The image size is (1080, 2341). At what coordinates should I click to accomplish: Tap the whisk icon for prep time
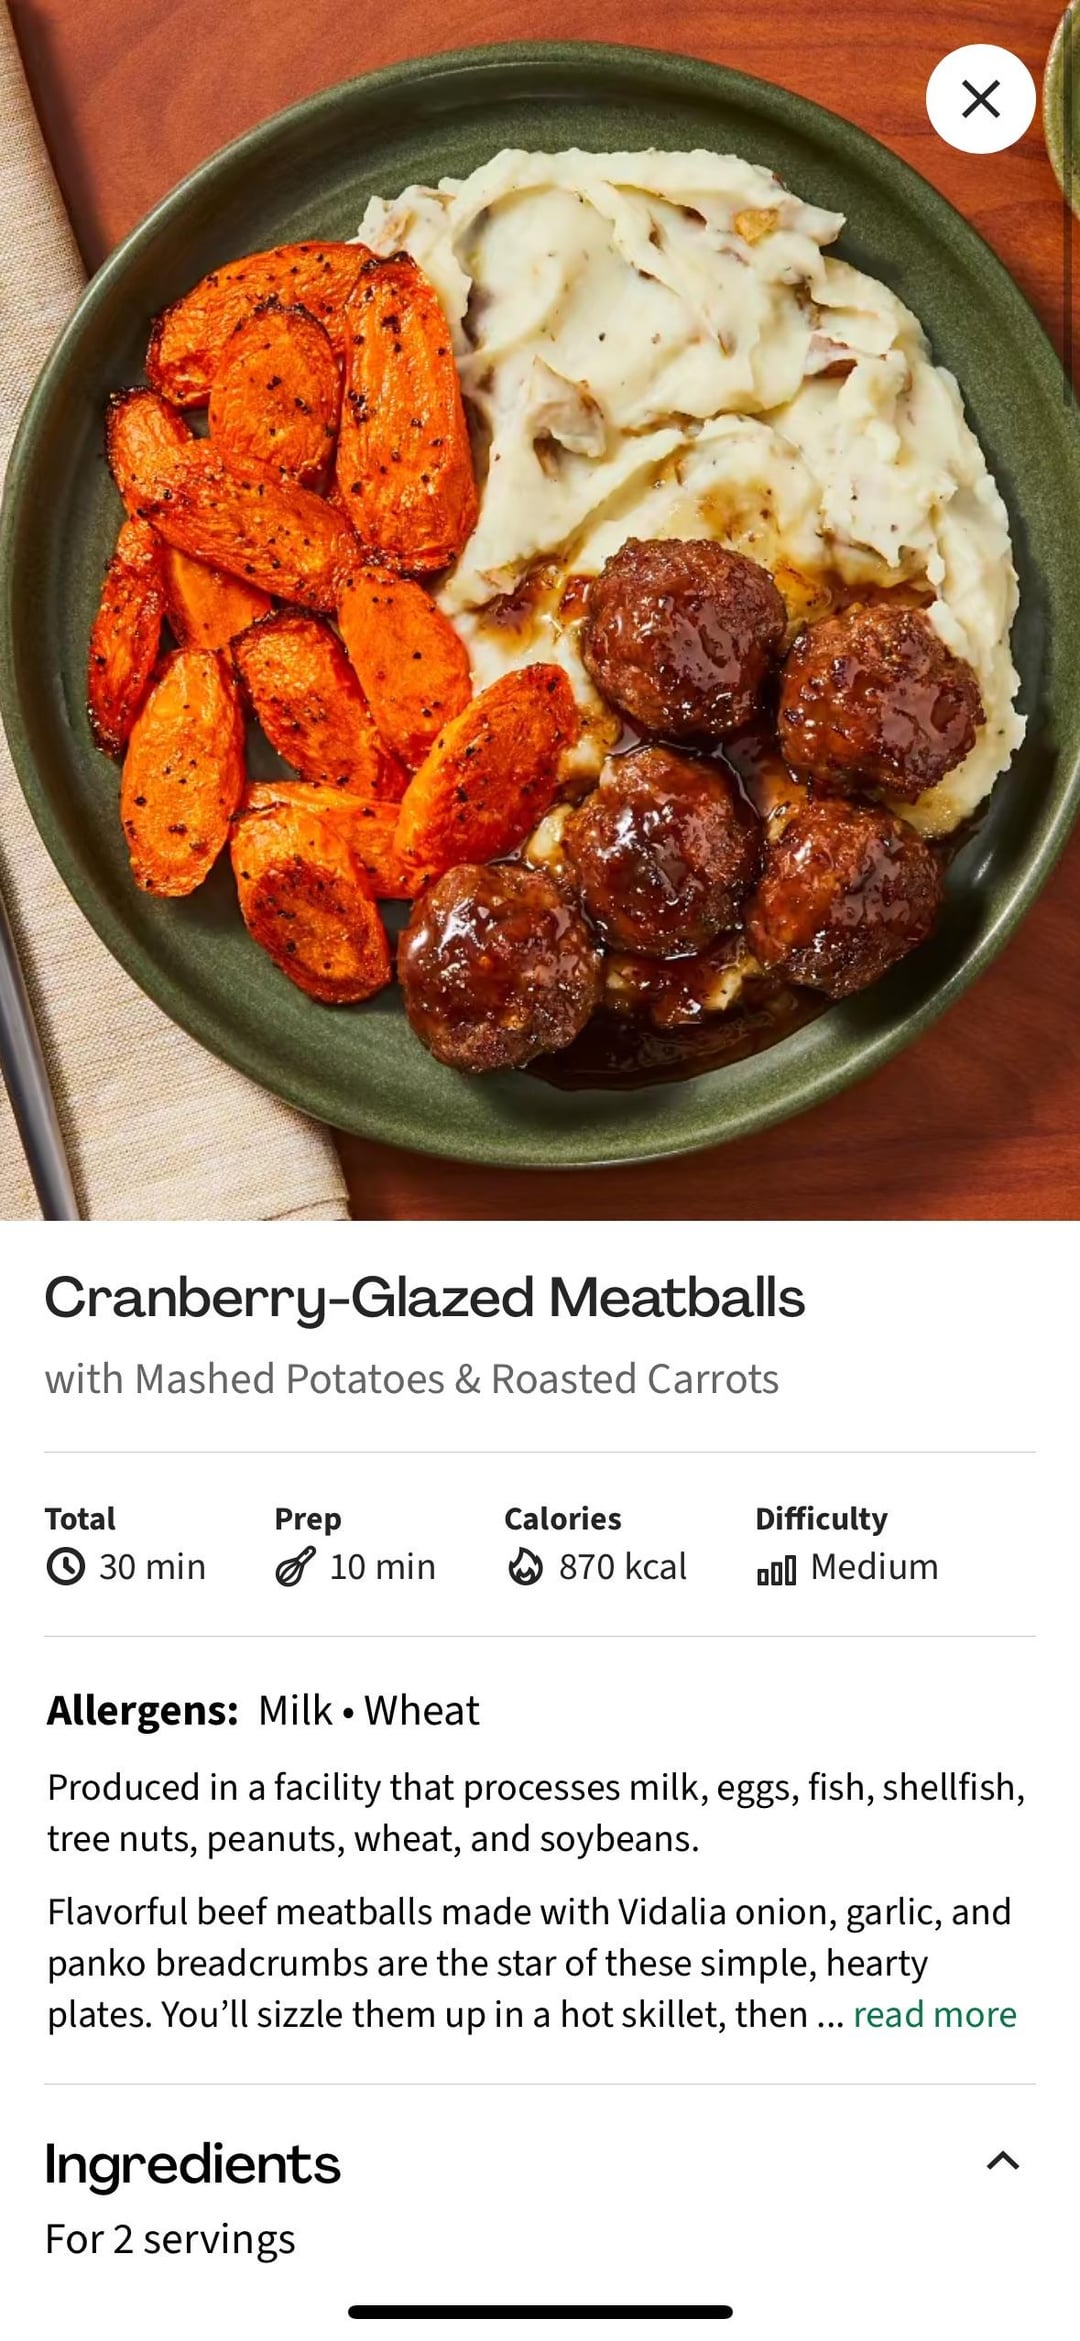[295, 1566]
